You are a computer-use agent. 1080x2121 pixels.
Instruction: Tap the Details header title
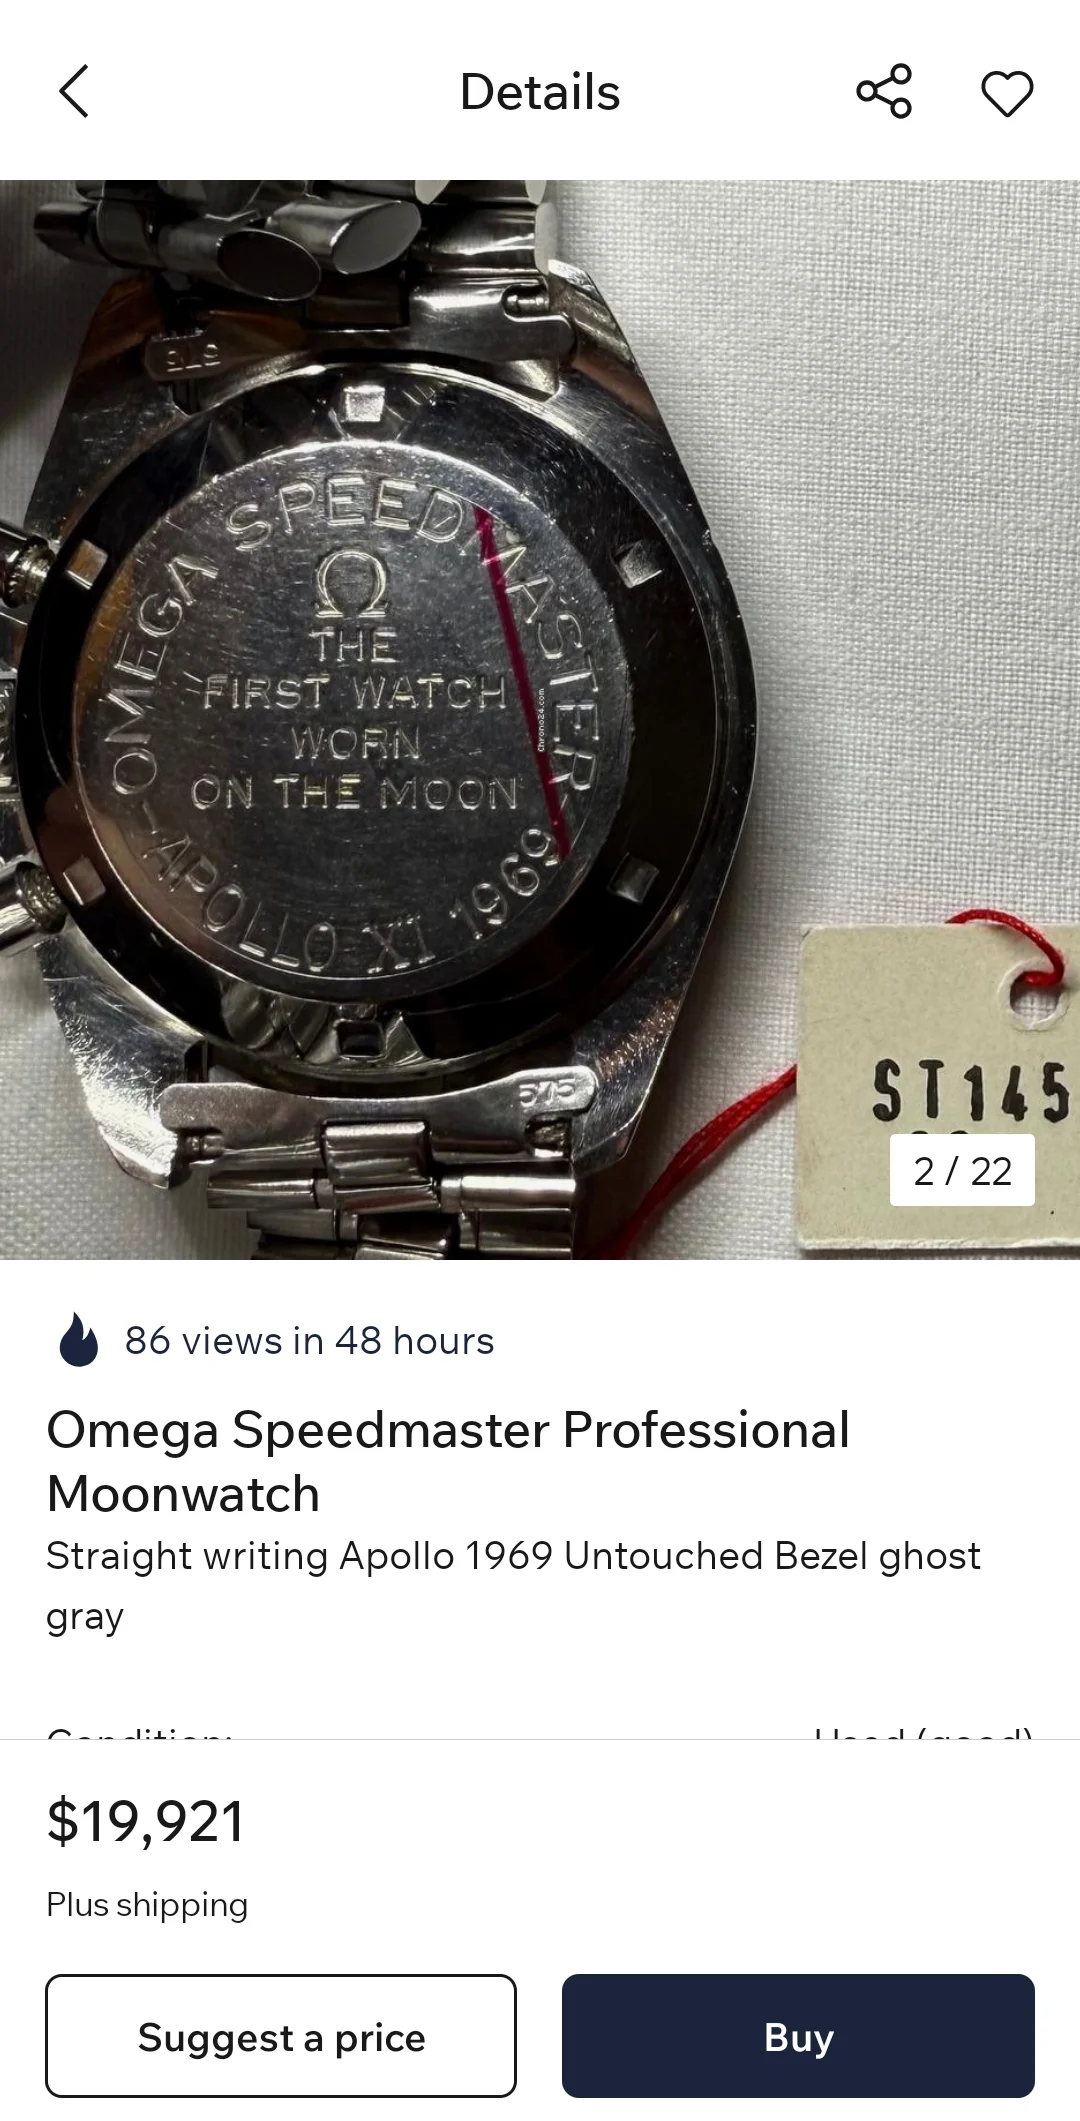pyautogui.click(x=540, y=92)
